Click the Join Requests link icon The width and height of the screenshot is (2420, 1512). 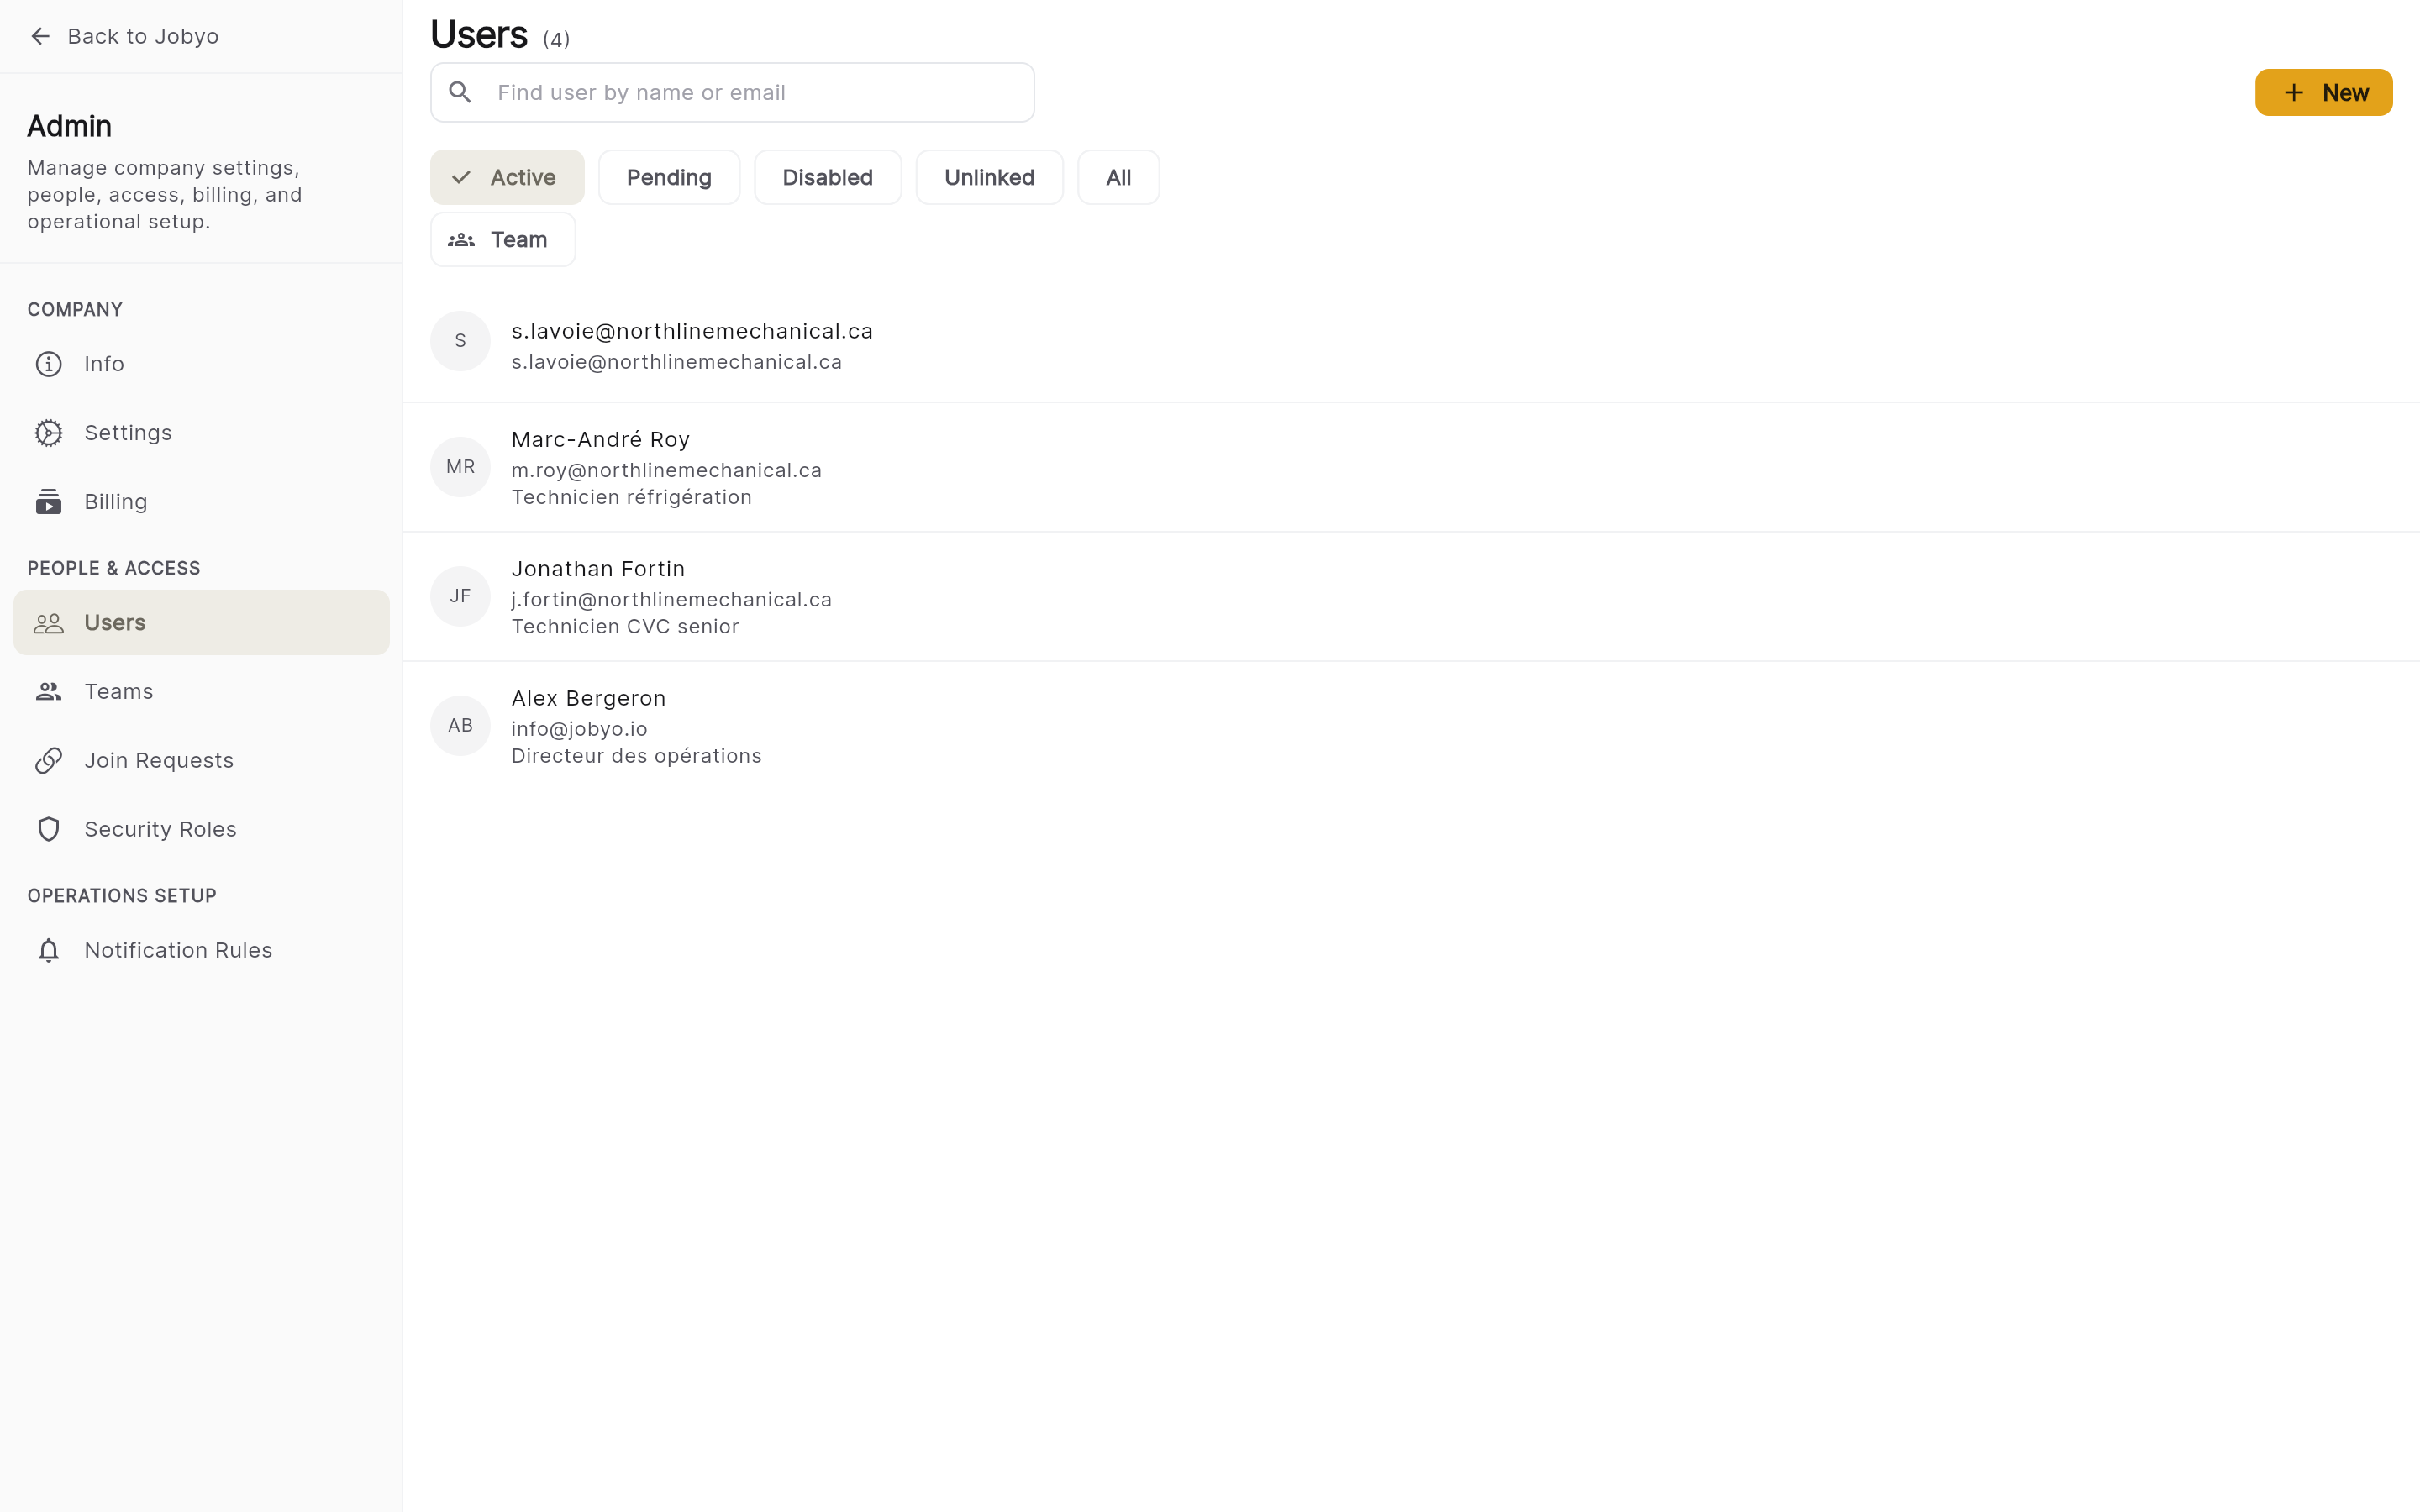coord(48,761)
